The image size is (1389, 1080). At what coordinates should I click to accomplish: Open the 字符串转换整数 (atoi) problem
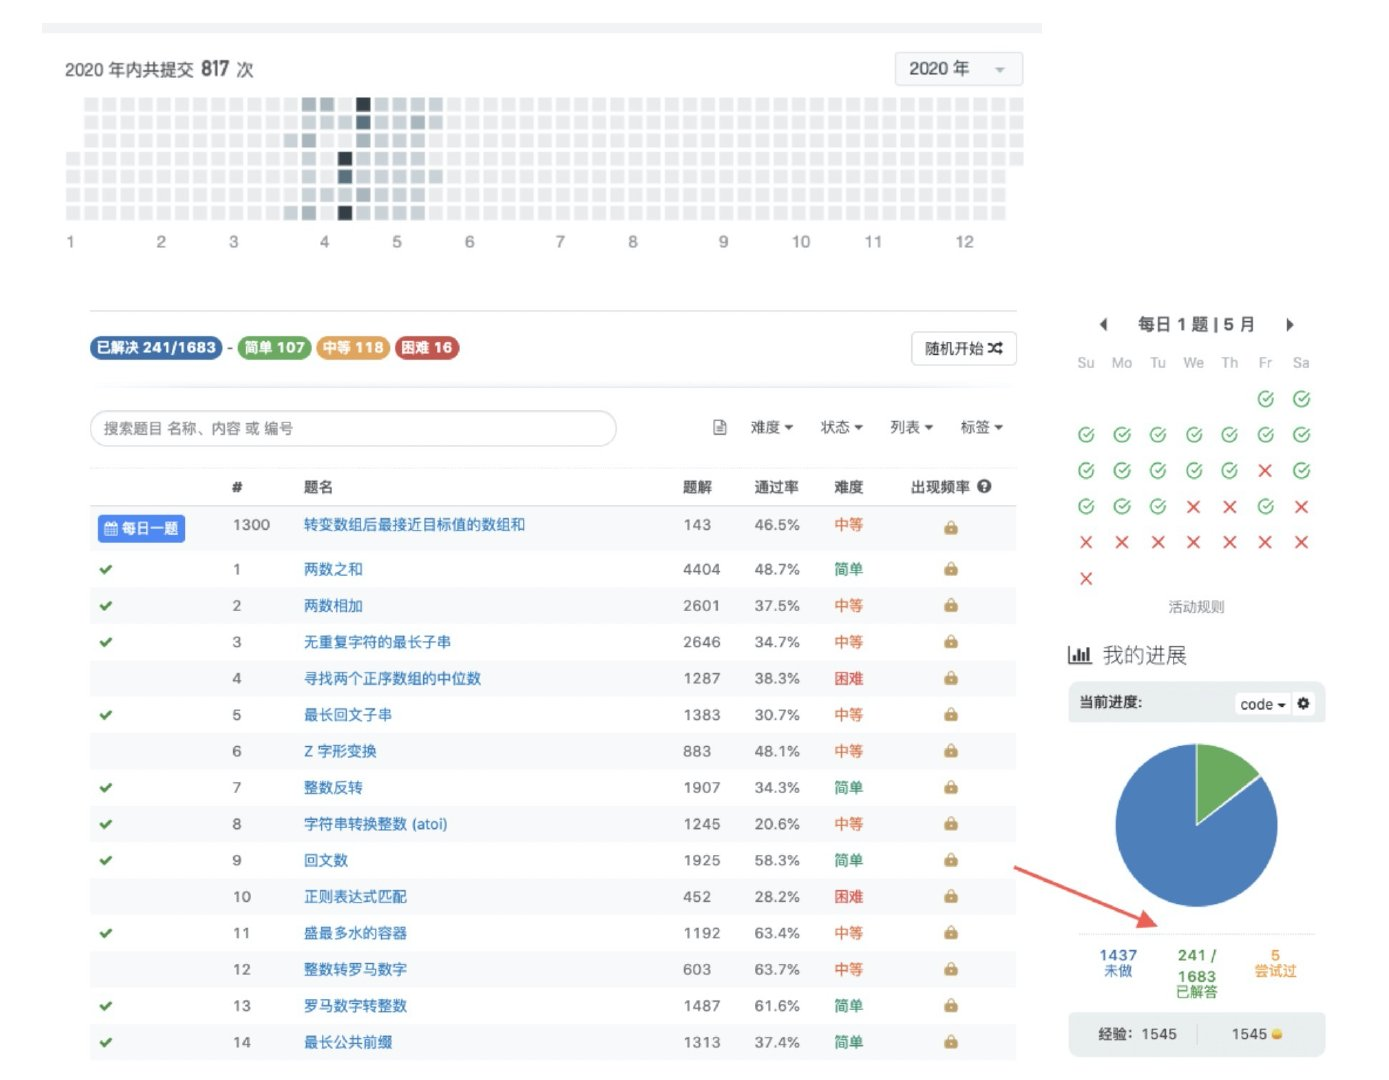coord(375,824)
